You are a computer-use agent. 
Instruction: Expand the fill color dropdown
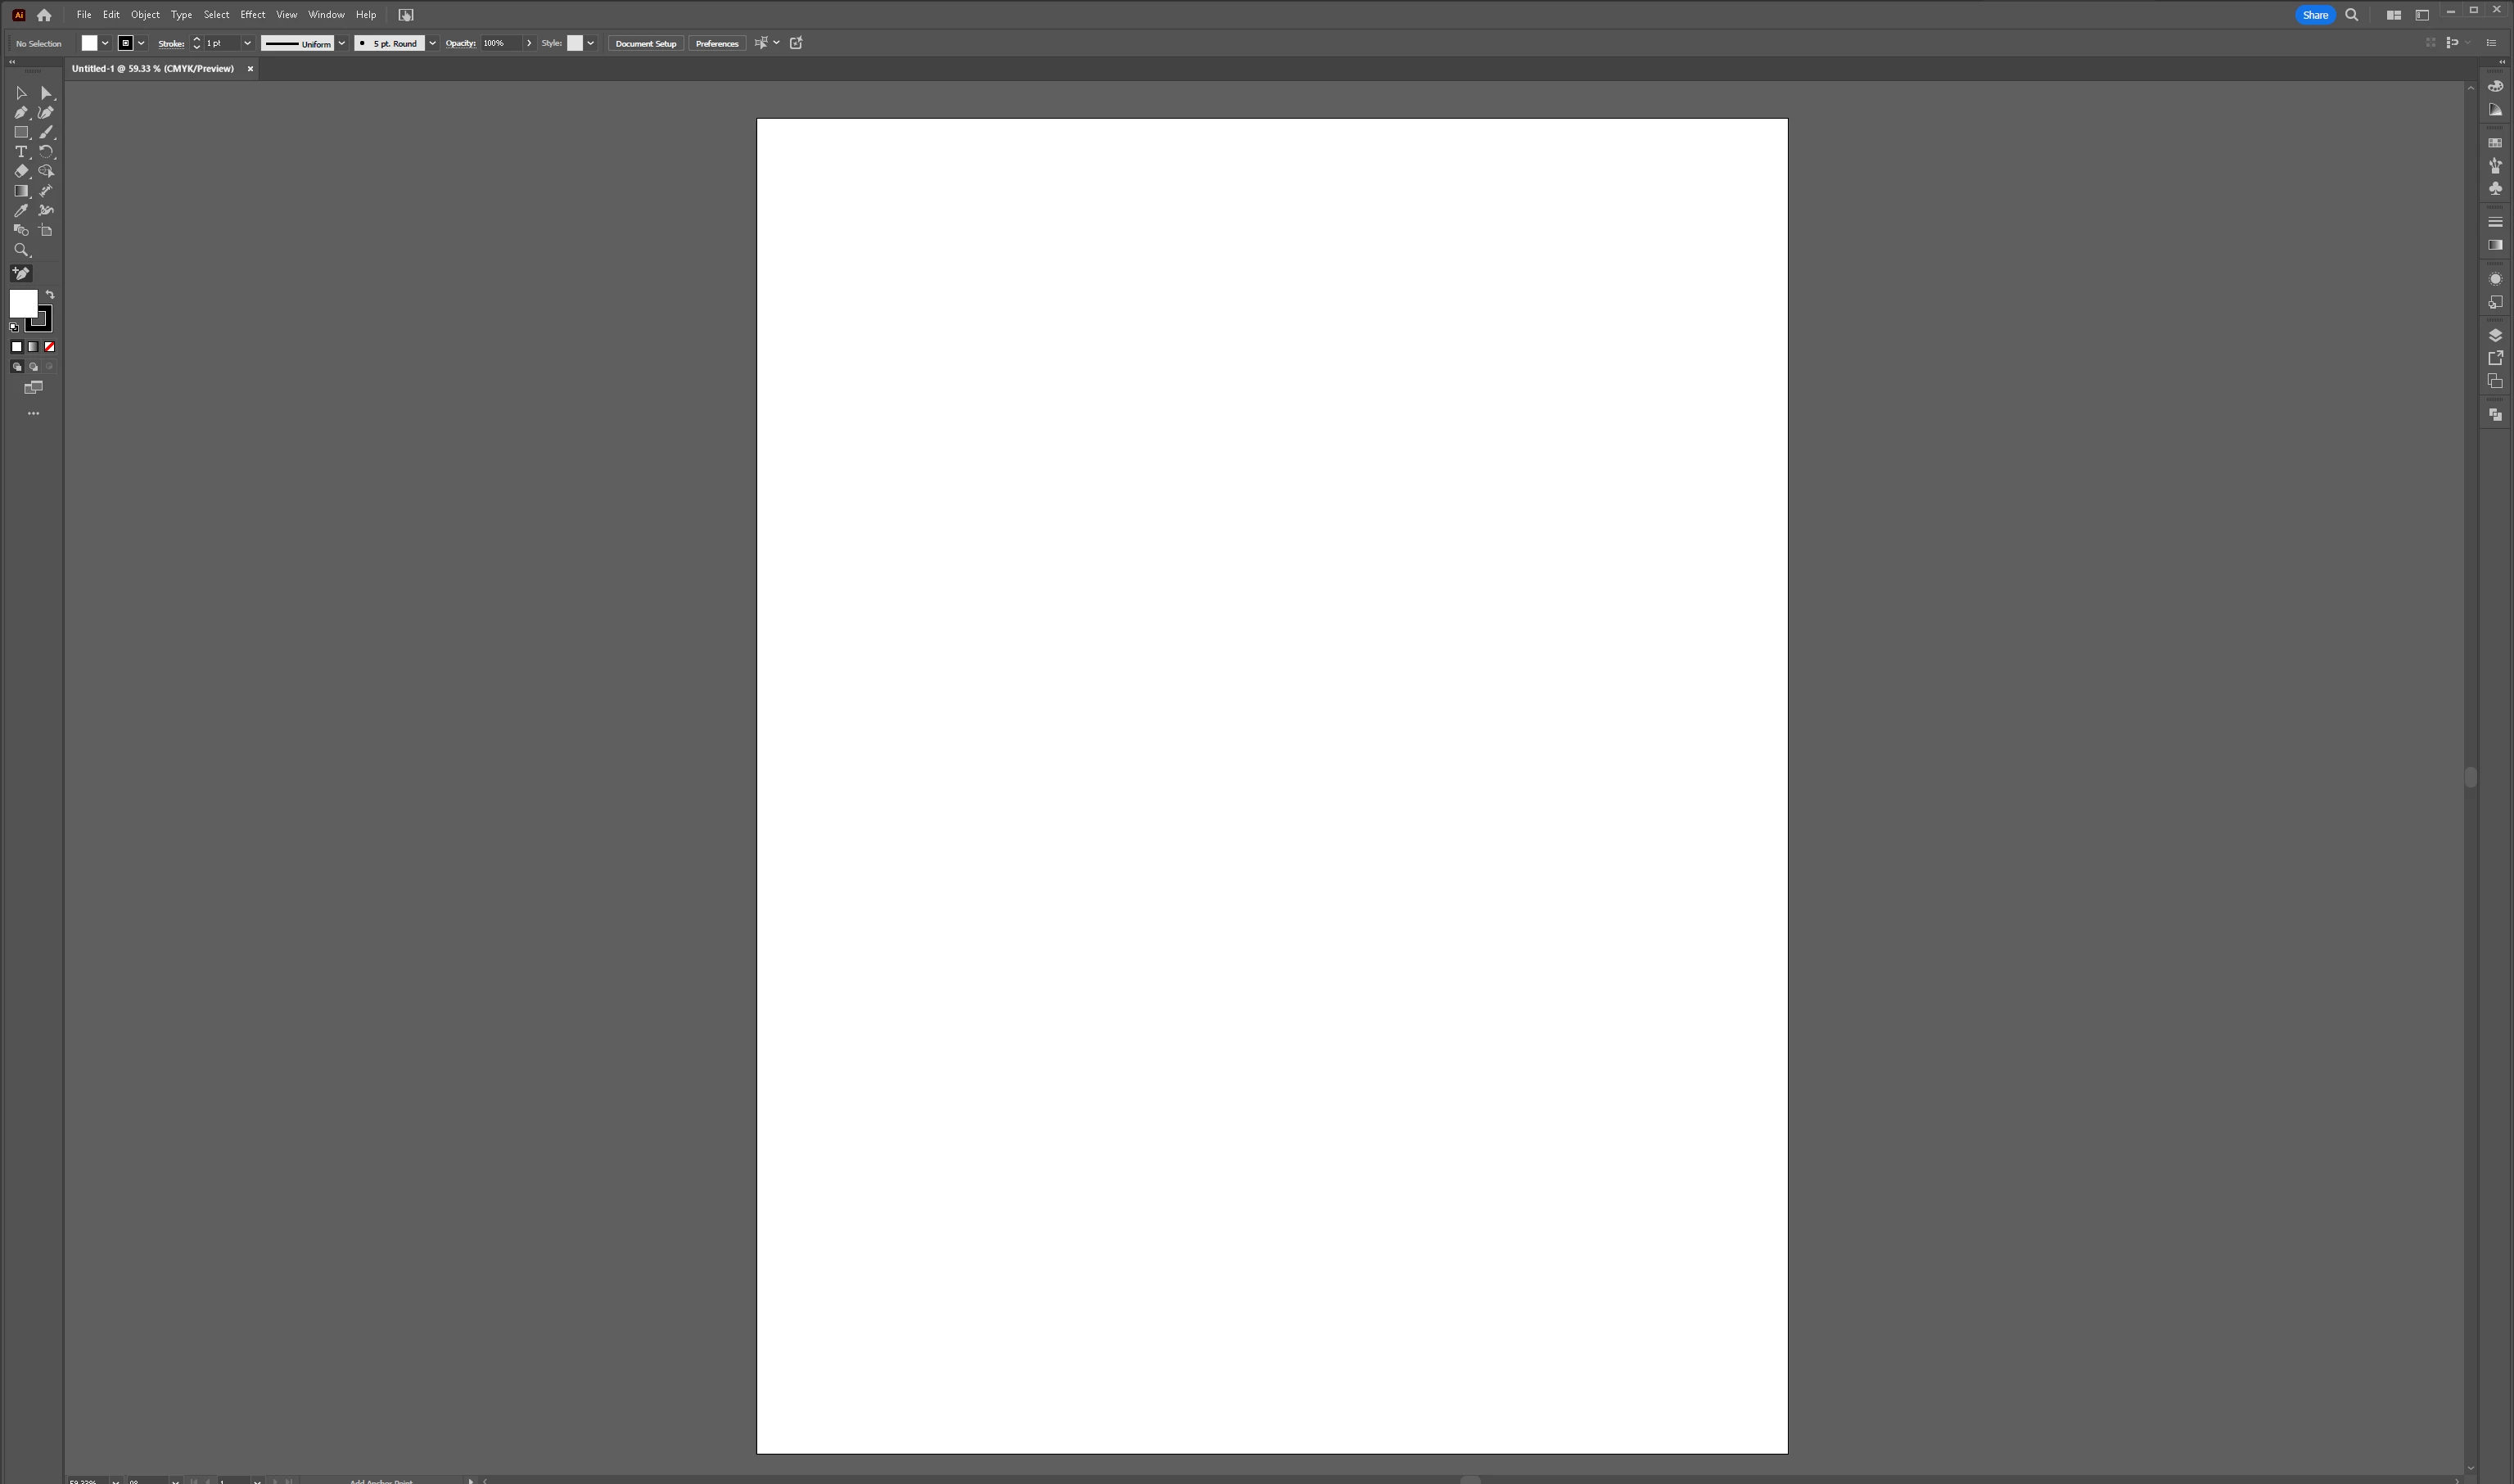coord(105,43)
